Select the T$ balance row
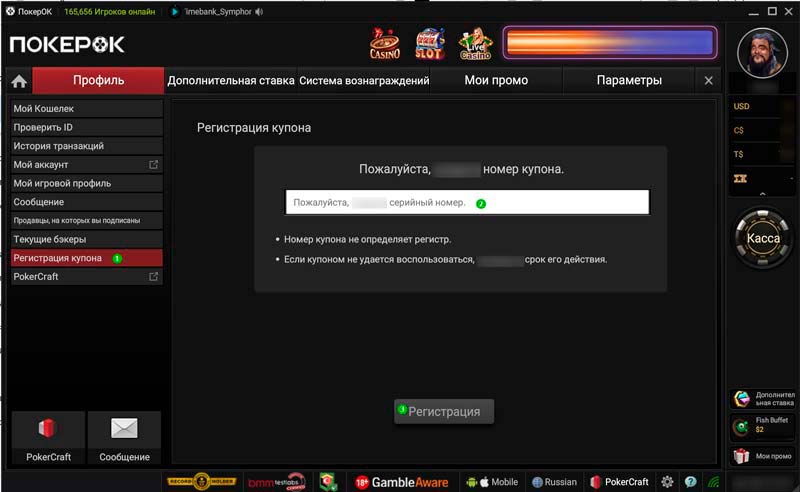Screen dimensions: 800x492 [762, 154]
